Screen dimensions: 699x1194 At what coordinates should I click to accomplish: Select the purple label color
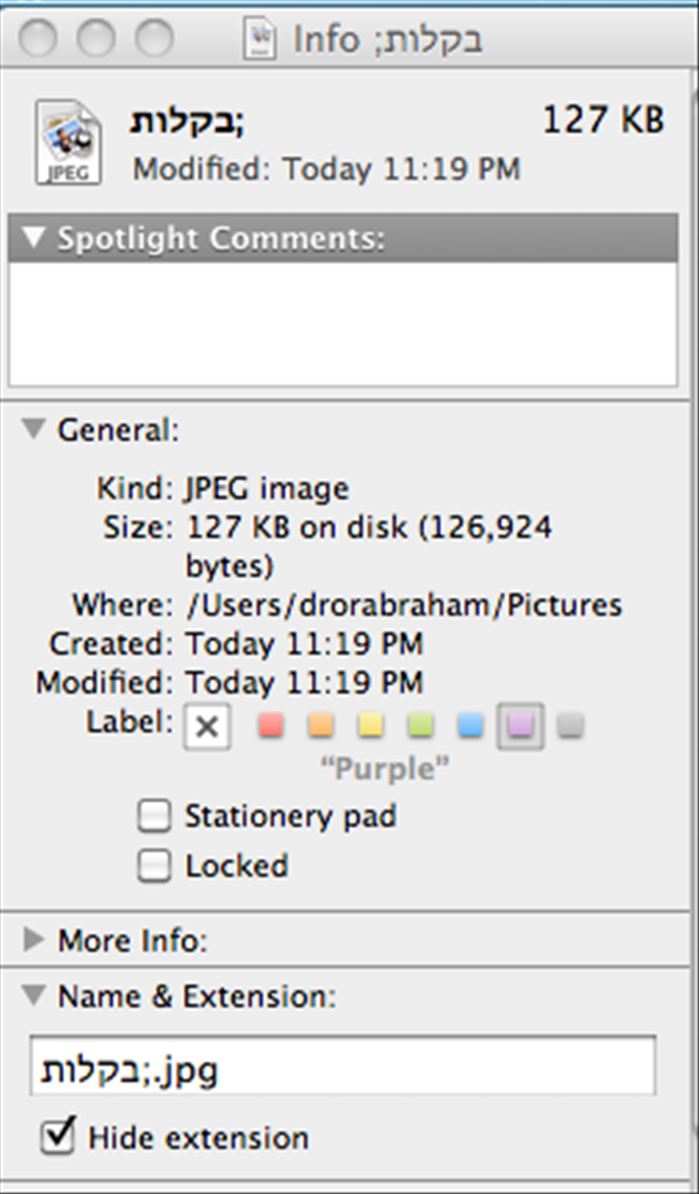tap(520, 726)
